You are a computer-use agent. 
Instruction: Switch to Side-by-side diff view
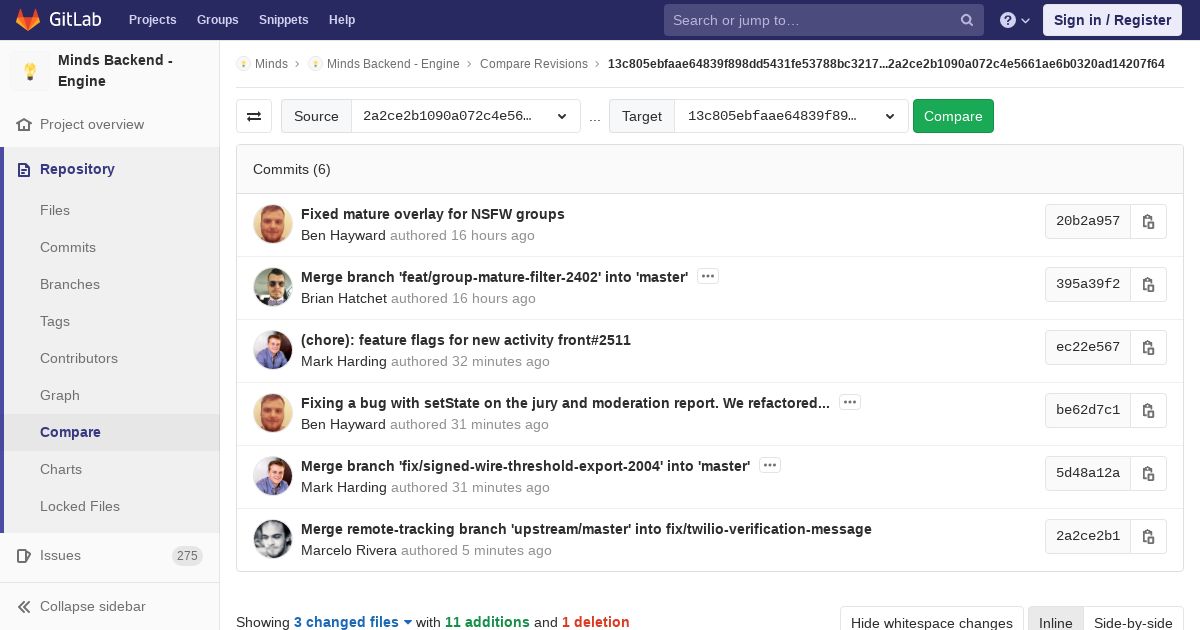(1133, 622)
